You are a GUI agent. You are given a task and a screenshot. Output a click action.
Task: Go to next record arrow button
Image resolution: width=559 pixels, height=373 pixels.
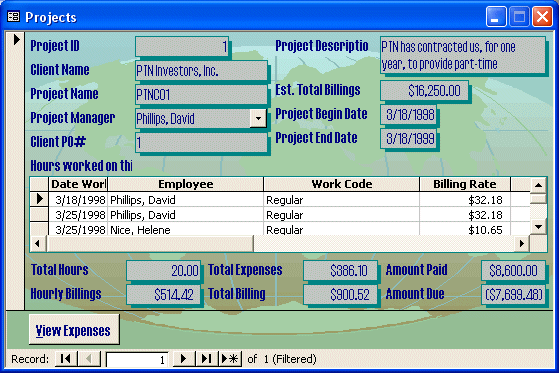pyautogui.click(x=184, y=358)
